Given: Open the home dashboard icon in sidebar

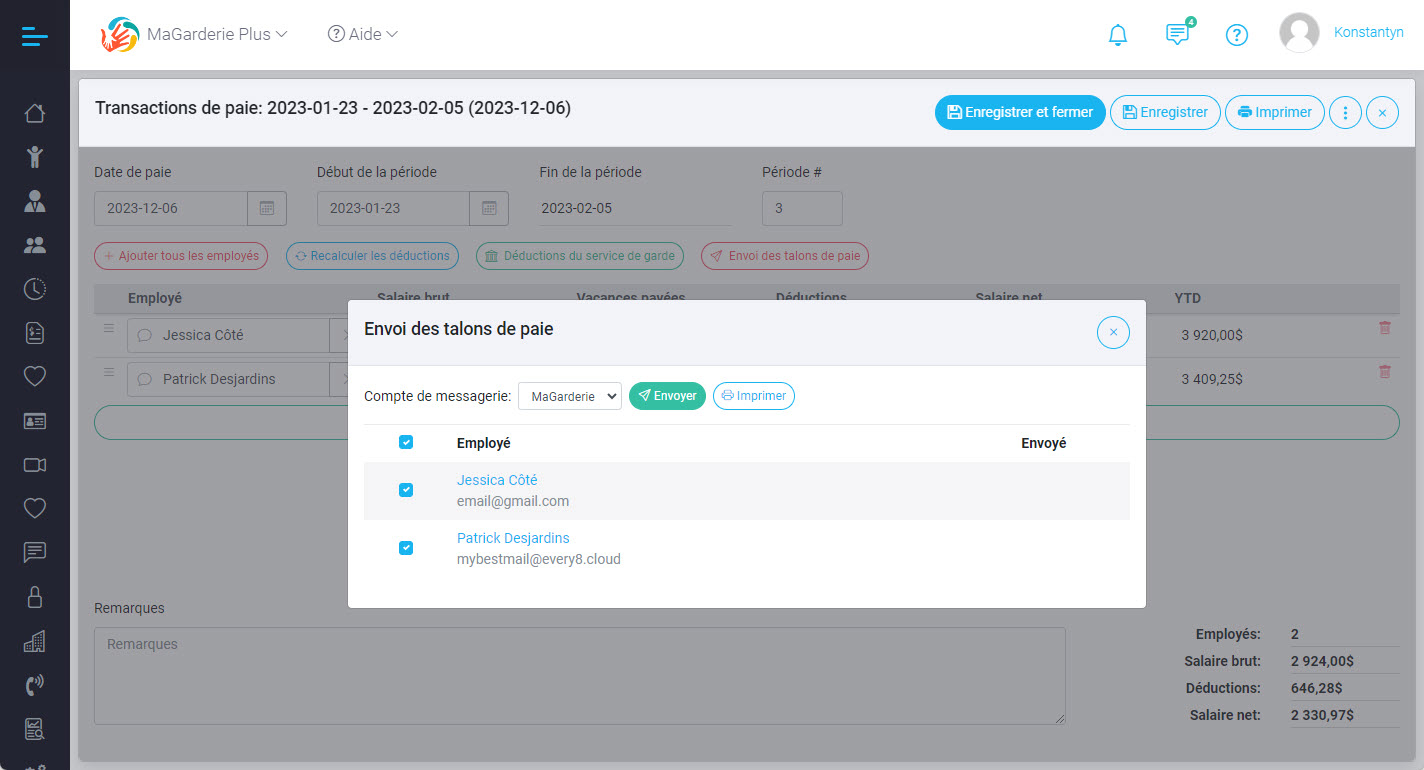Looking at the screenshot, I should pos(34,113).
